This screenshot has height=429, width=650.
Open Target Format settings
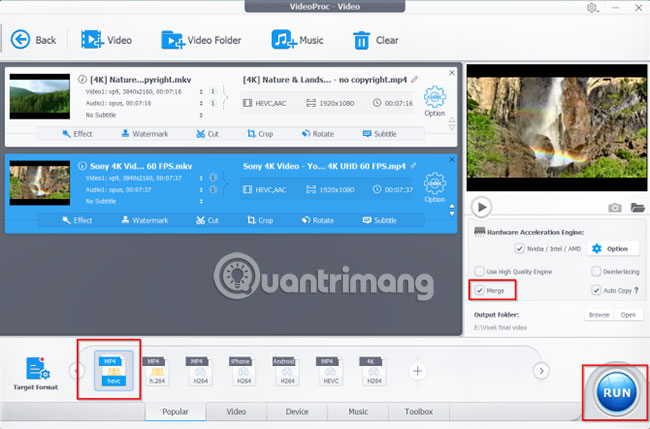click(36, 373)
